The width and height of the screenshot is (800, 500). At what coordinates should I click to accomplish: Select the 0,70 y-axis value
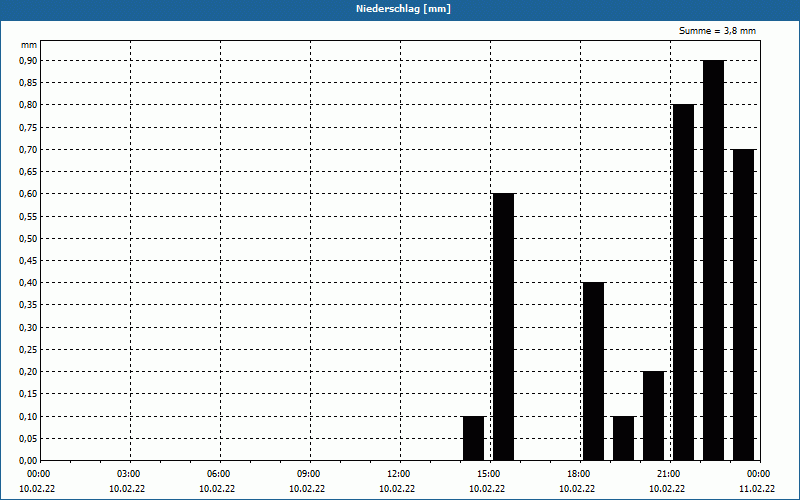28,149
